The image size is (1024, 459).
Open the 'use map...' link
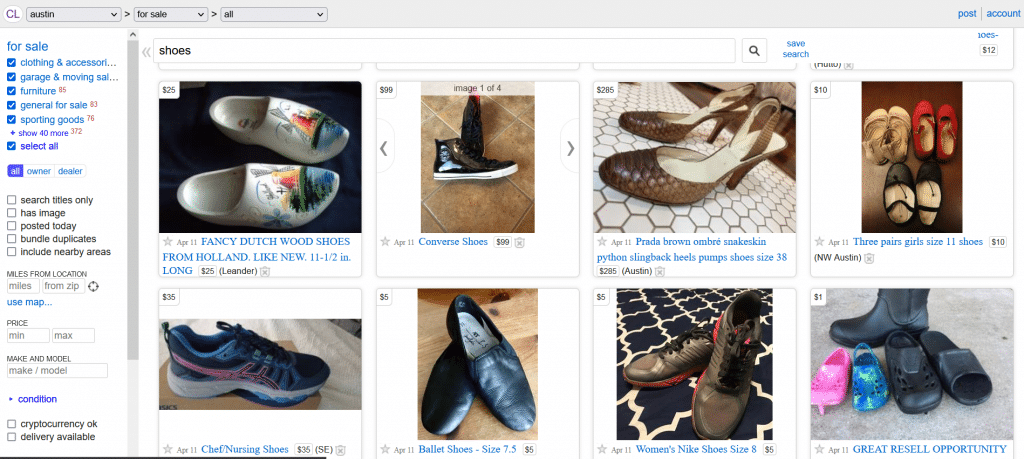30,302
